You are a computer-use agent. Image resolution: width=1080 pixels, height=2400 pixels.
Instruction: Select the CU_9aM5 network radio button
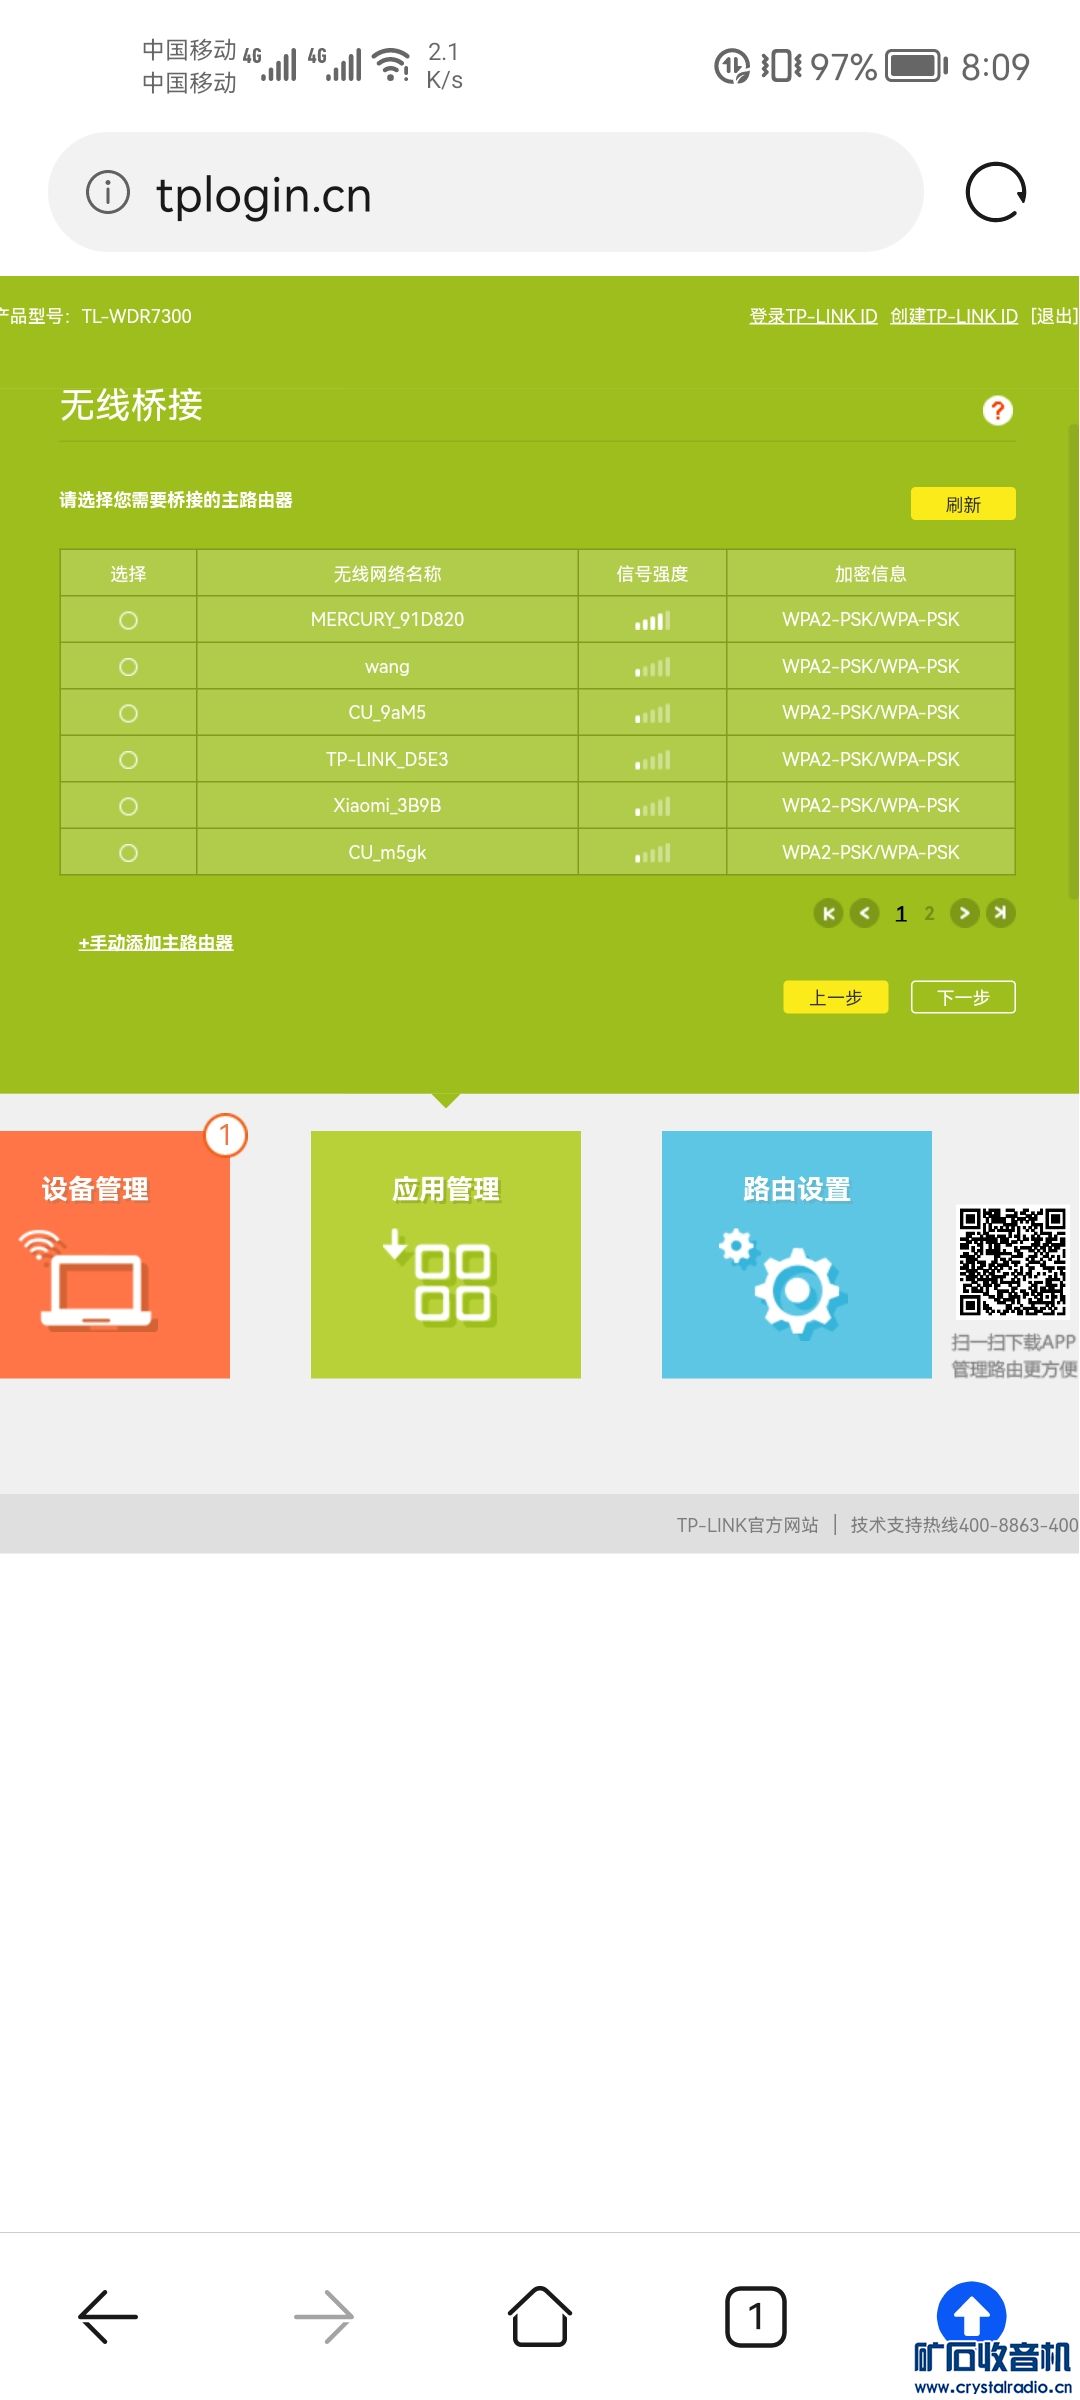[x=128, y=713]
